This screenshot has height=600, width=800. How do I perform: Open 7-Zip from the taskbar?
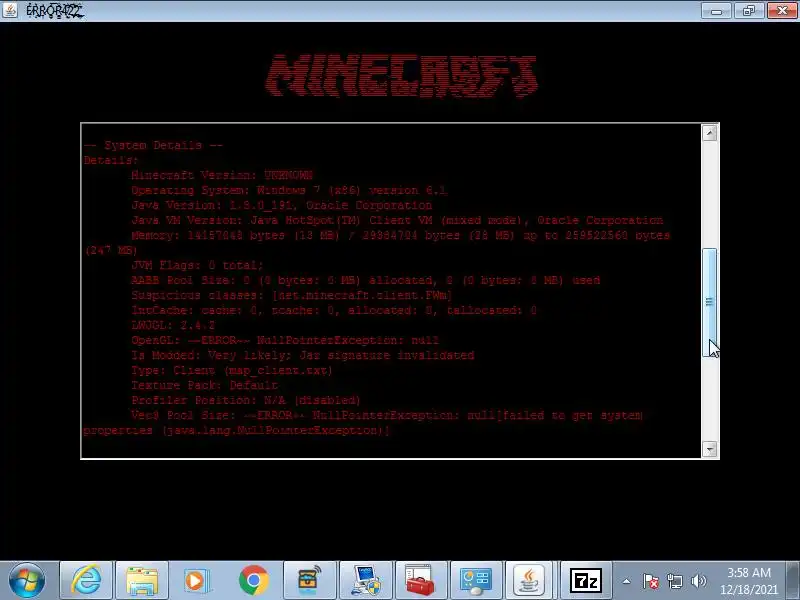[585, 581]
